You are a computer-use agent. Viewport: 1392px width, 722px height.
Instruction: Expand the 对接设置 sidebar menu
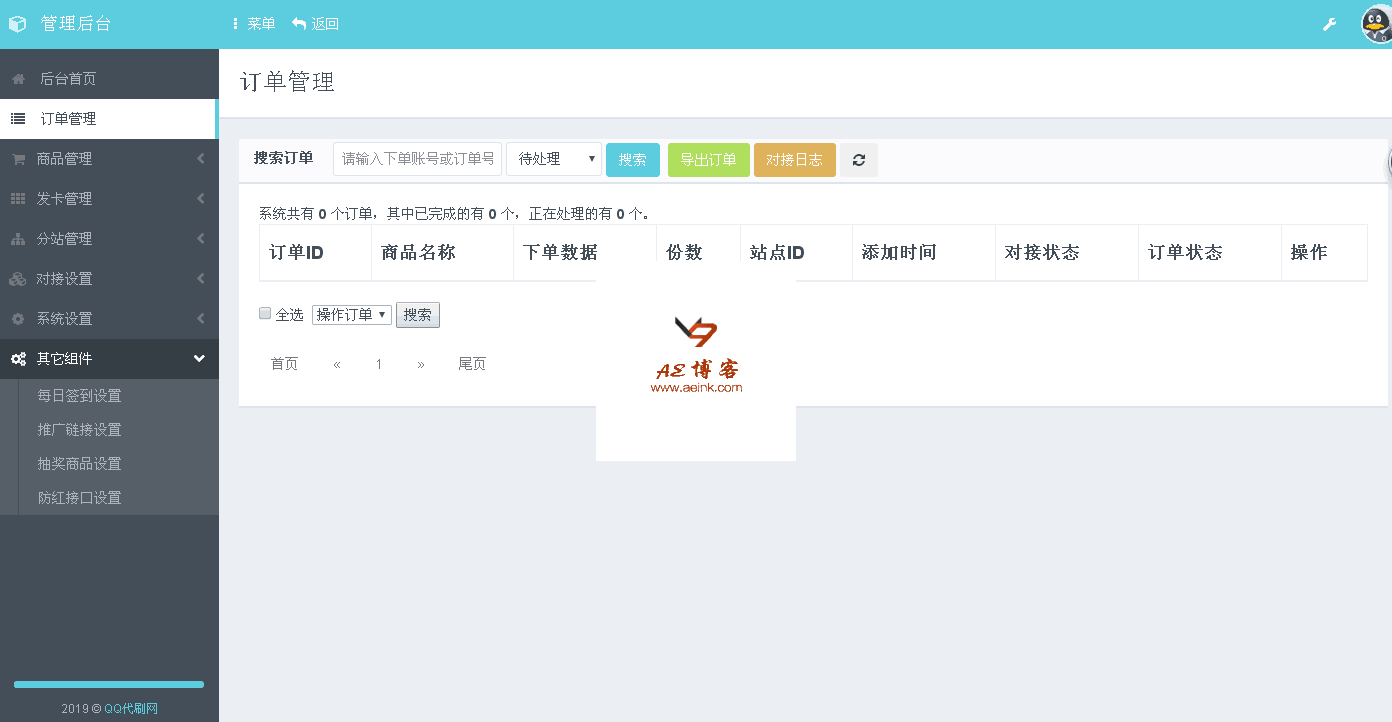[x=109, y=279]
